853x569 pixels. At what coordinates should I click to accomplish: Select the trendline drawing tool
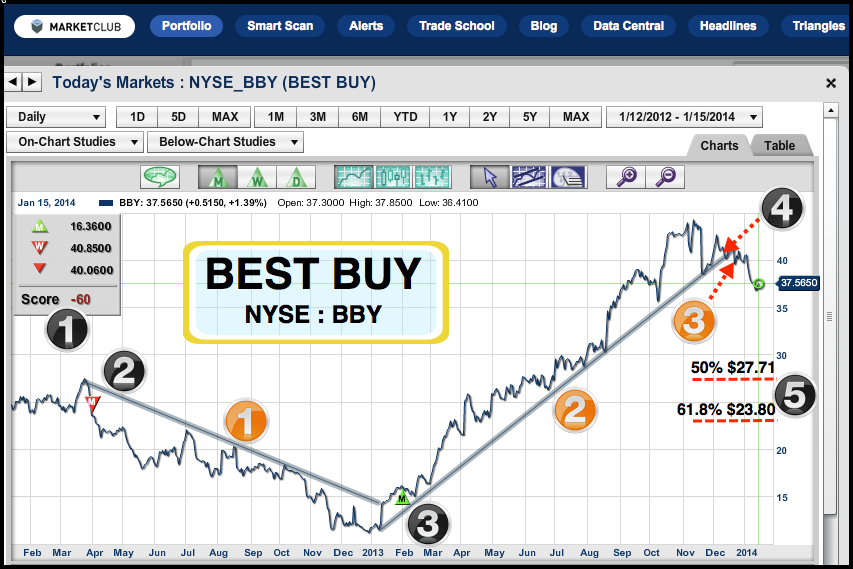(529, 177)
